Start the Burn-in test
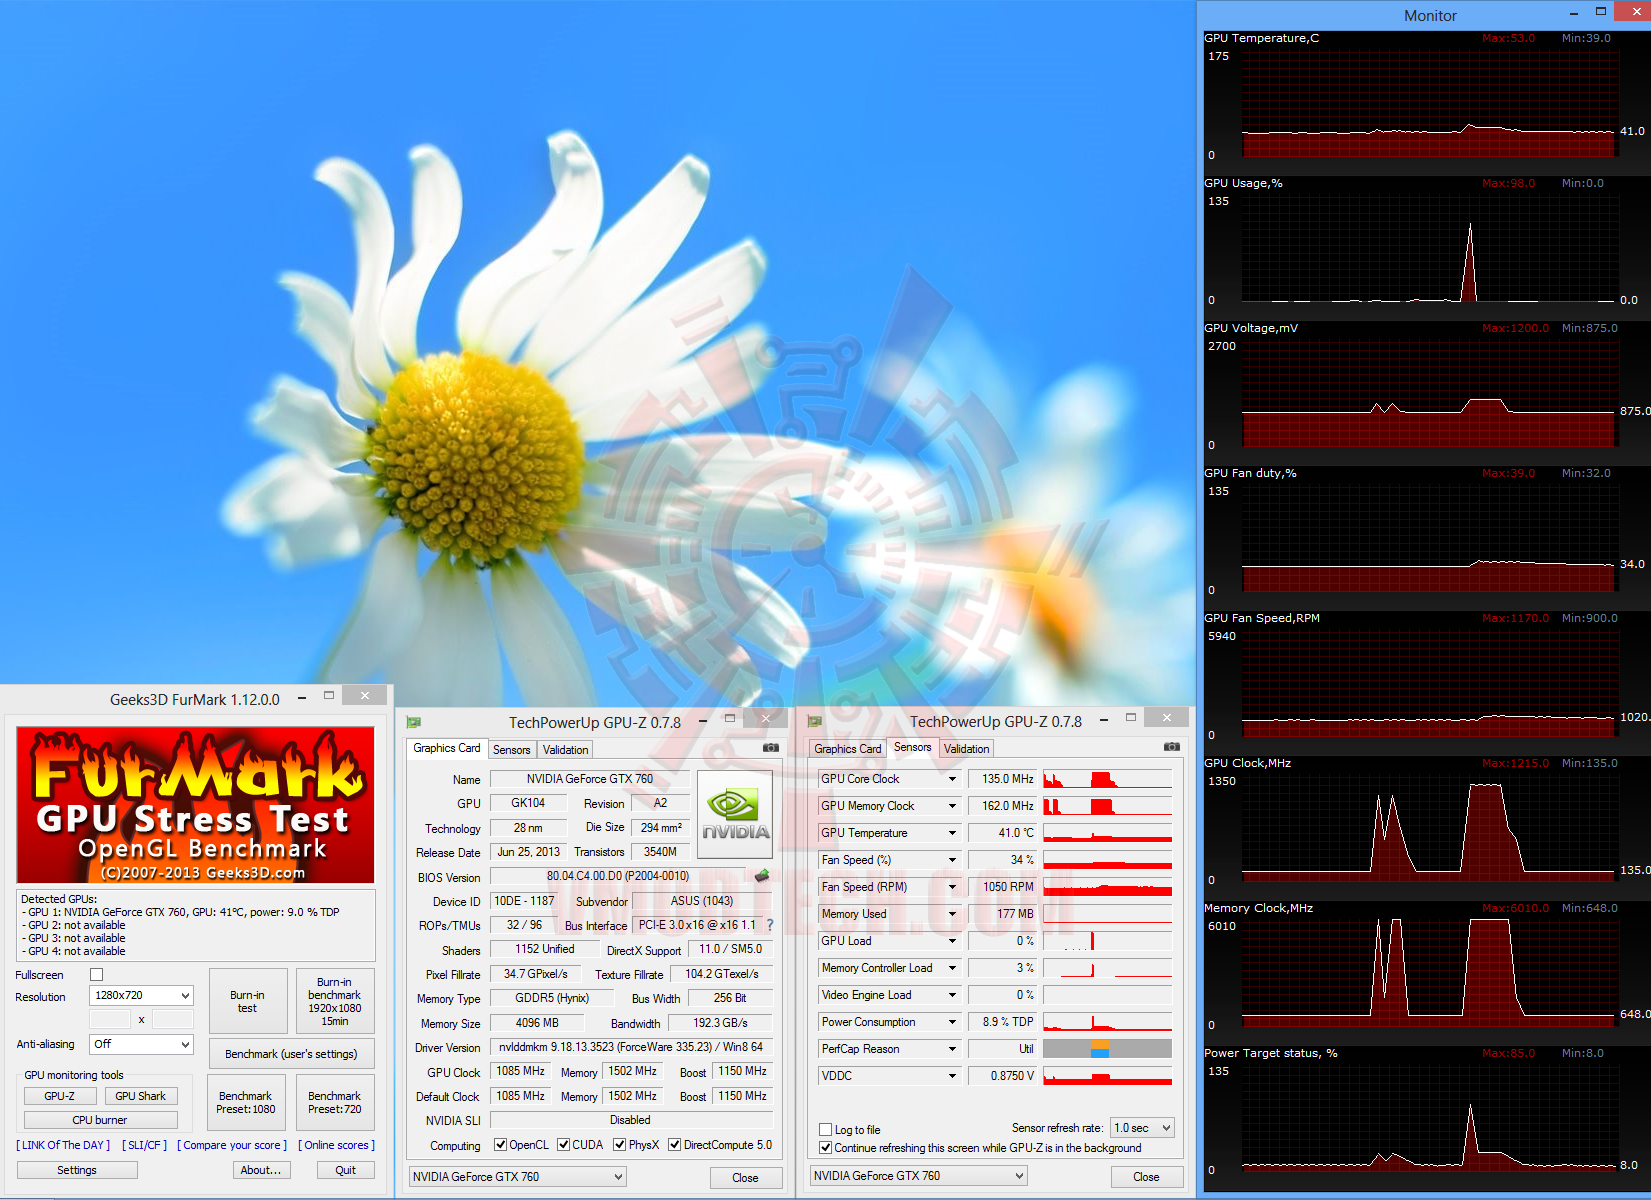 point(248,1001)
